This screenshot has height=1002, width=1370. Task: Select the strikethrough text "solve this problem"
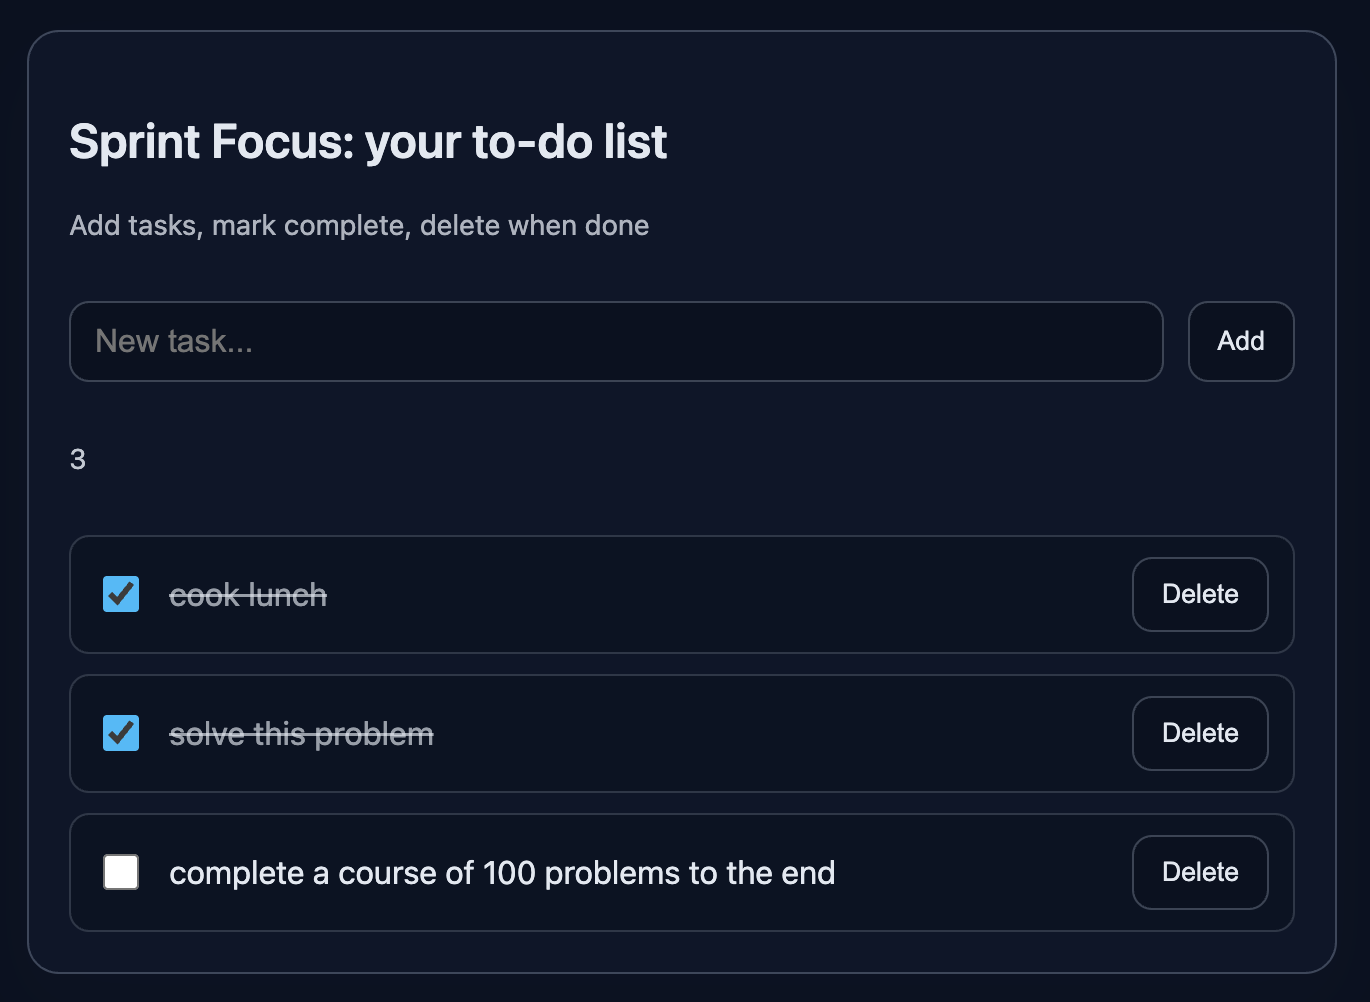pos(300,733)
